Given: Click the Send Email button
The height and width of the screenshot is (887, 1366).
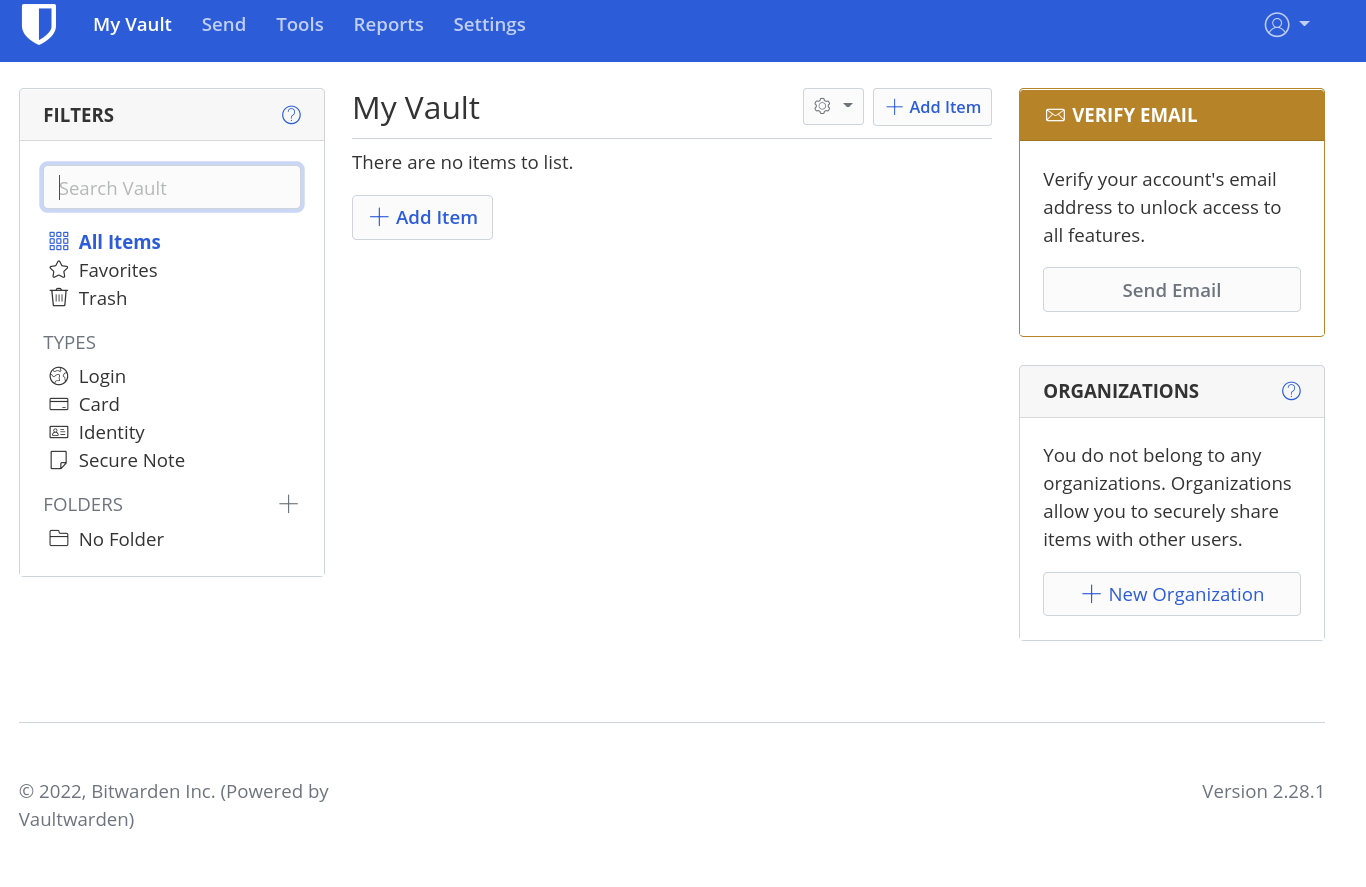Looking at the screenshot, I should (1172, 290).
